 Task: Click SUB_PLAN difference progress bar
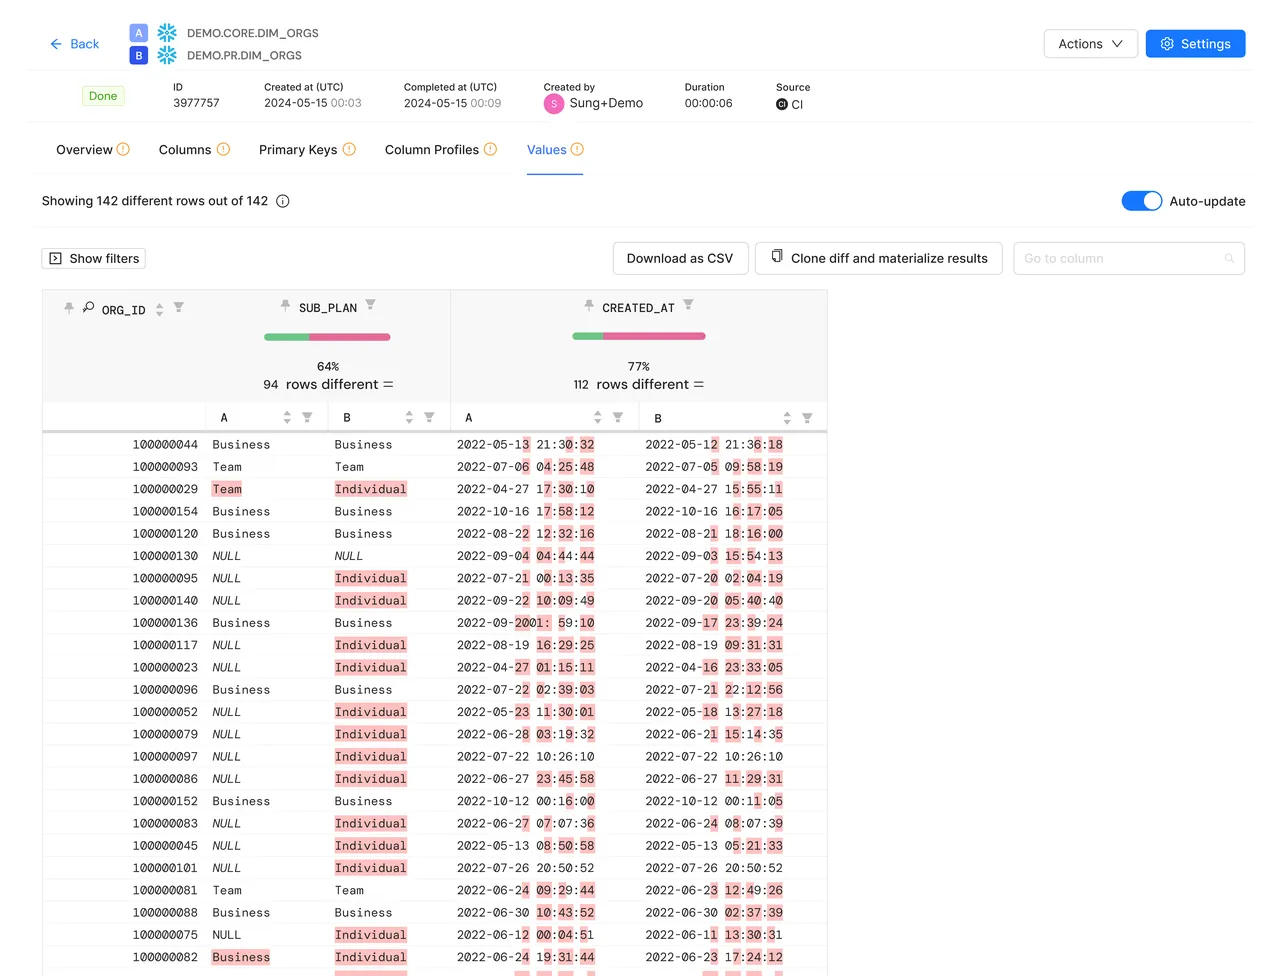[327, 337]
